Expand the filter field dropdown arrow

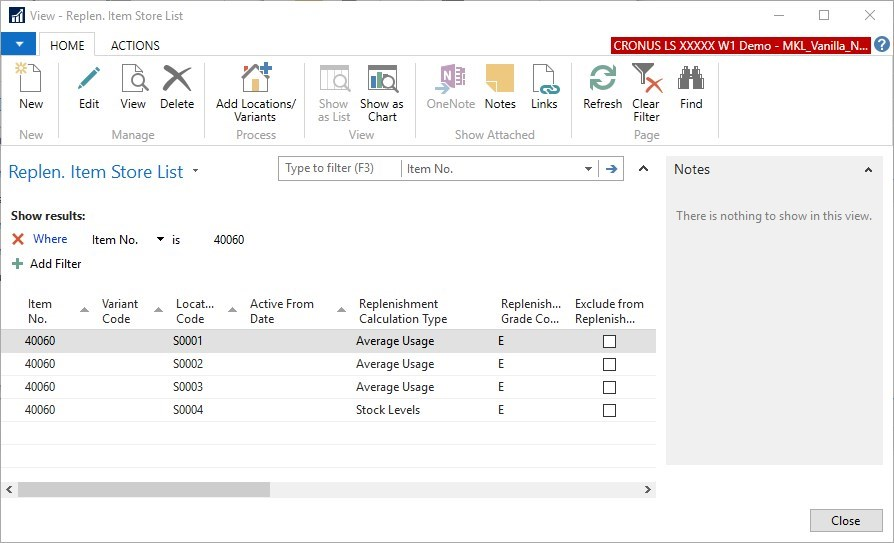point(588,169)
